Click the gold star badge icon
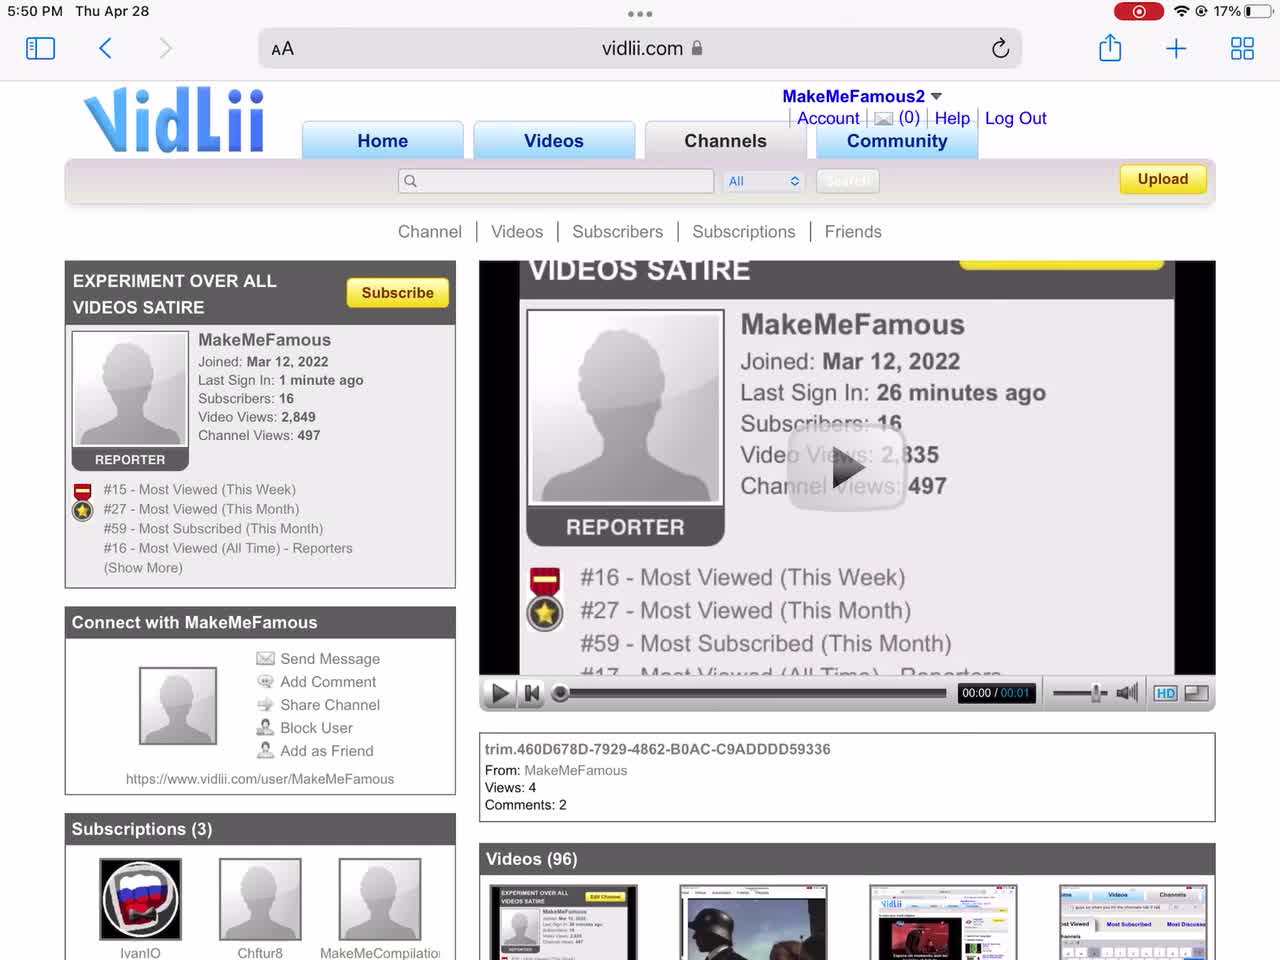Viewport: 1280px width, 960px height. (x=83, y=510)
